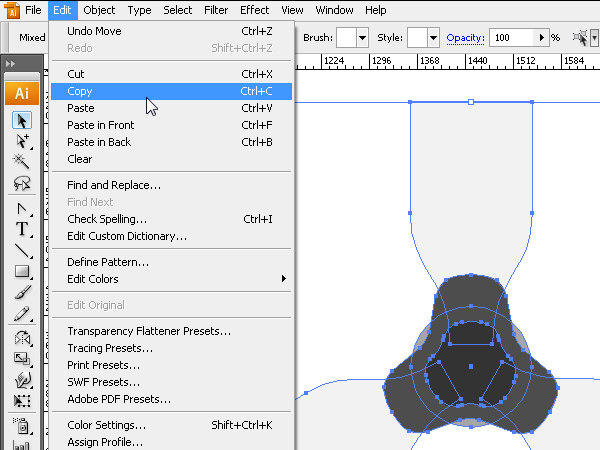Click the Opacity link label
The height and width of the screenshot is (450, 600).
[x=465, y=38]
